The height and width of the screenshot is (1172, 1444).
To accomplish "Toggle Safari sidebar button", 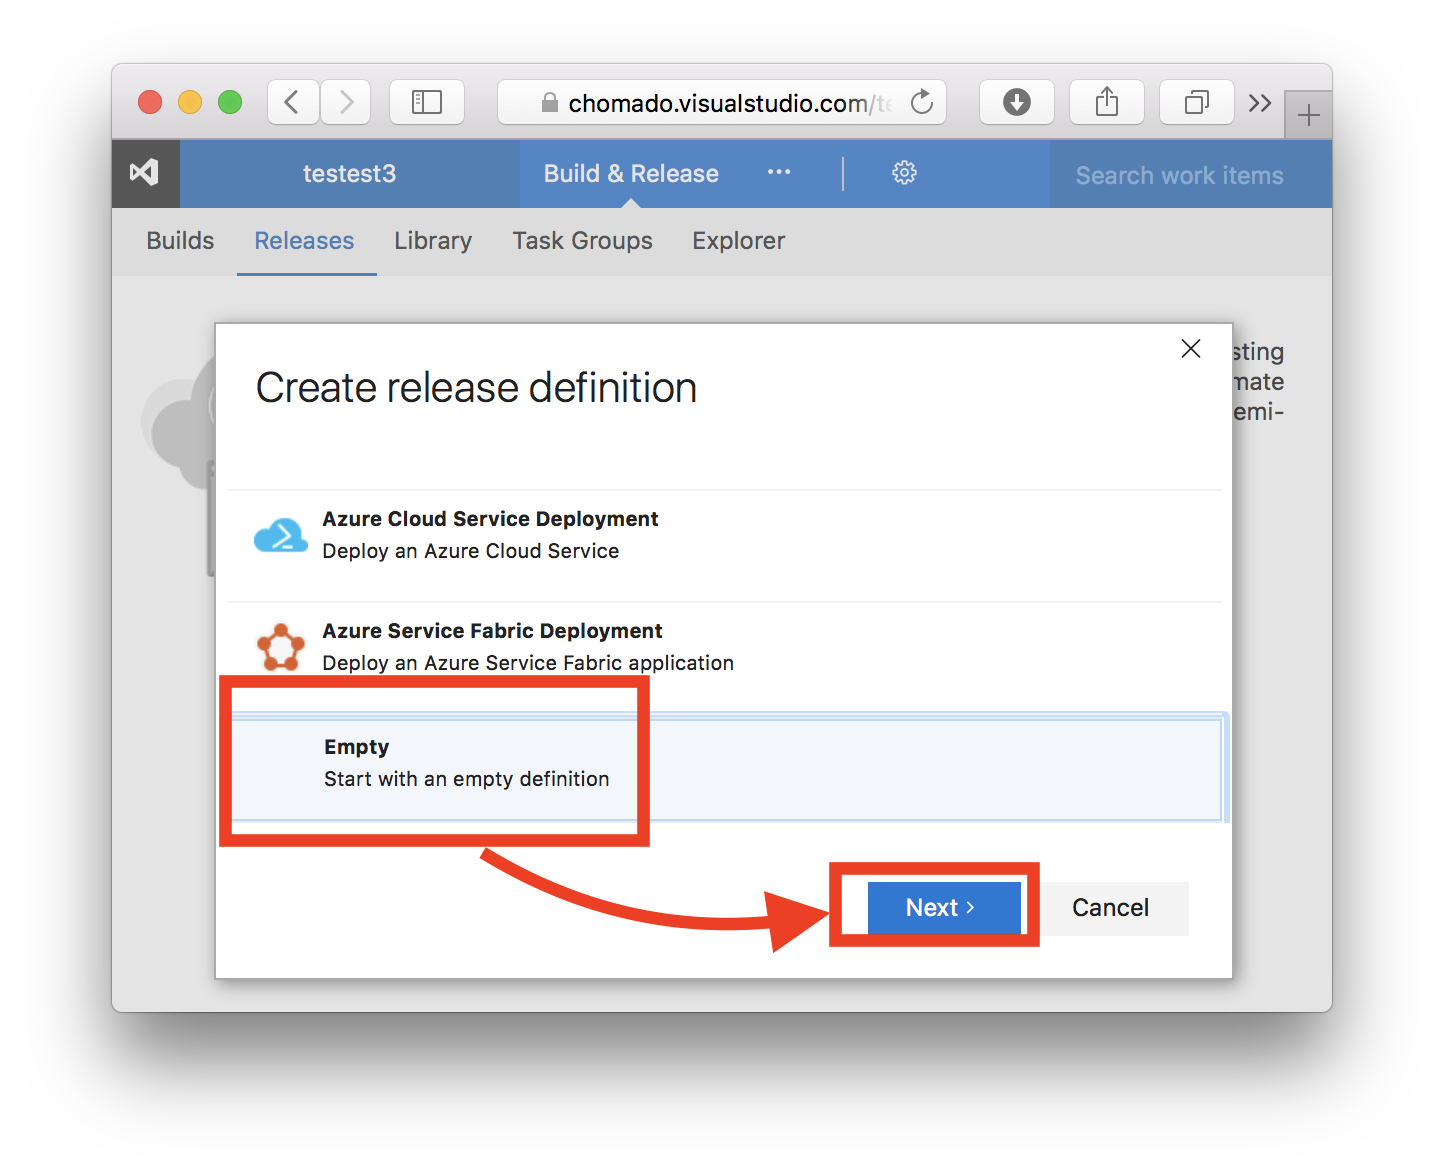I will point(427,102).
